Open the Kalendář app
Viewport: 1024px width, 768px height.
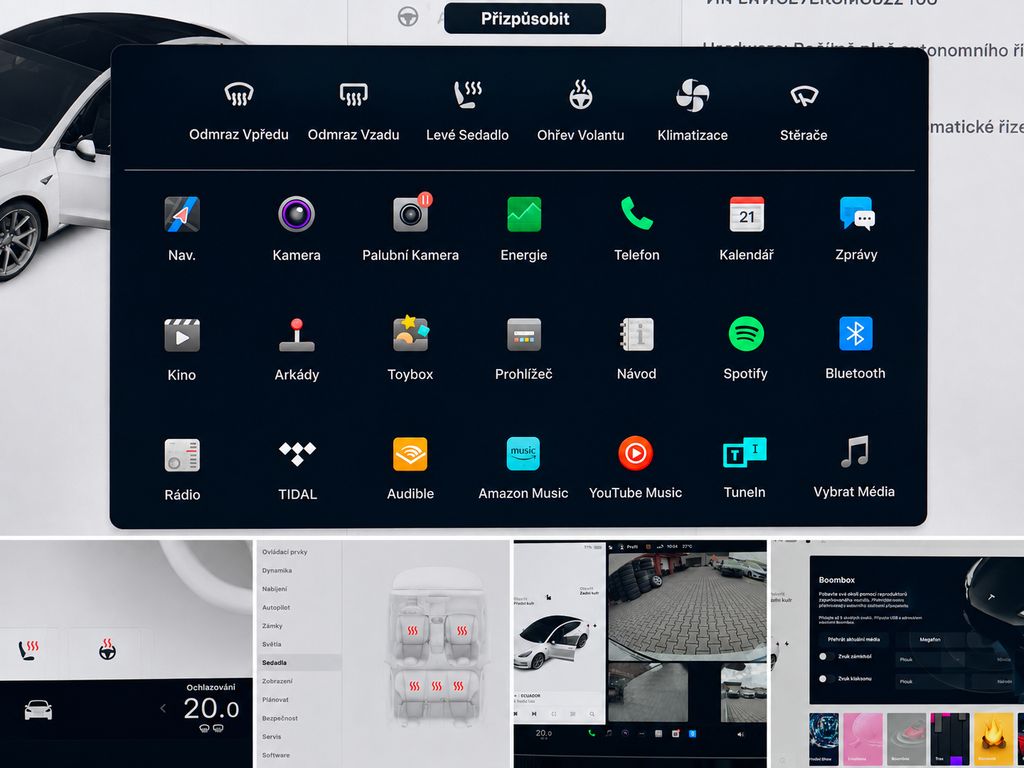(x=746, y=229)
